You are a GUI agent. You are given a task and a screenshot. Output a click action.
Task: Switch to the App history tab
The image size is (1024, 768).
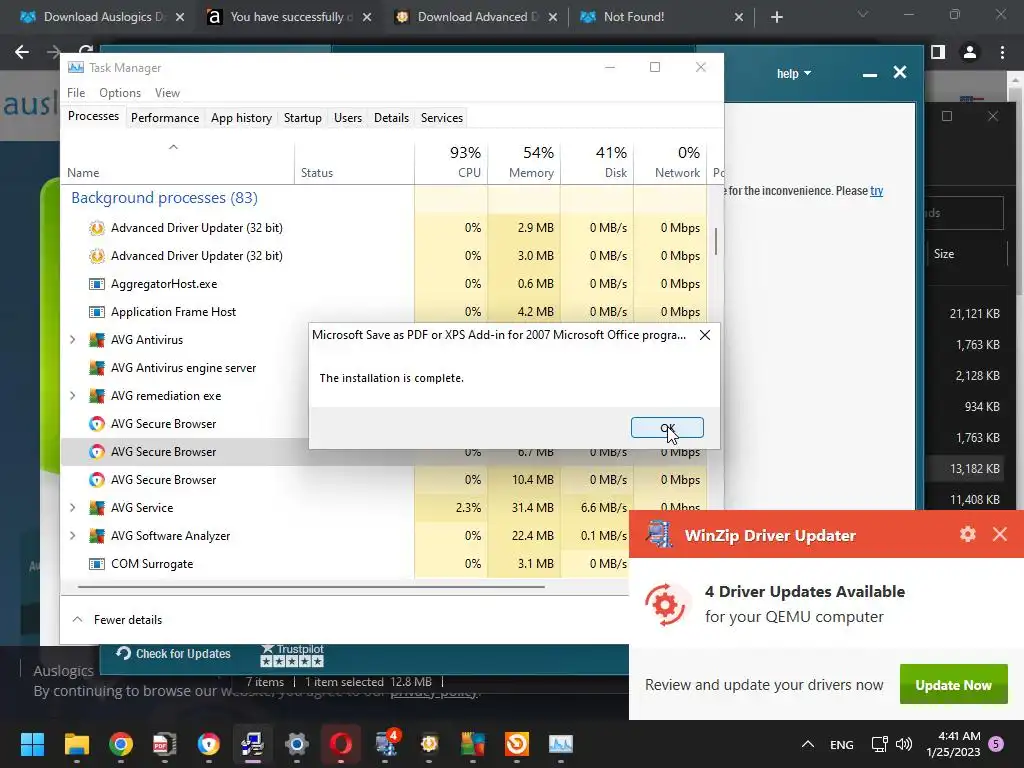pyautogui.click(x=241, y=118)
